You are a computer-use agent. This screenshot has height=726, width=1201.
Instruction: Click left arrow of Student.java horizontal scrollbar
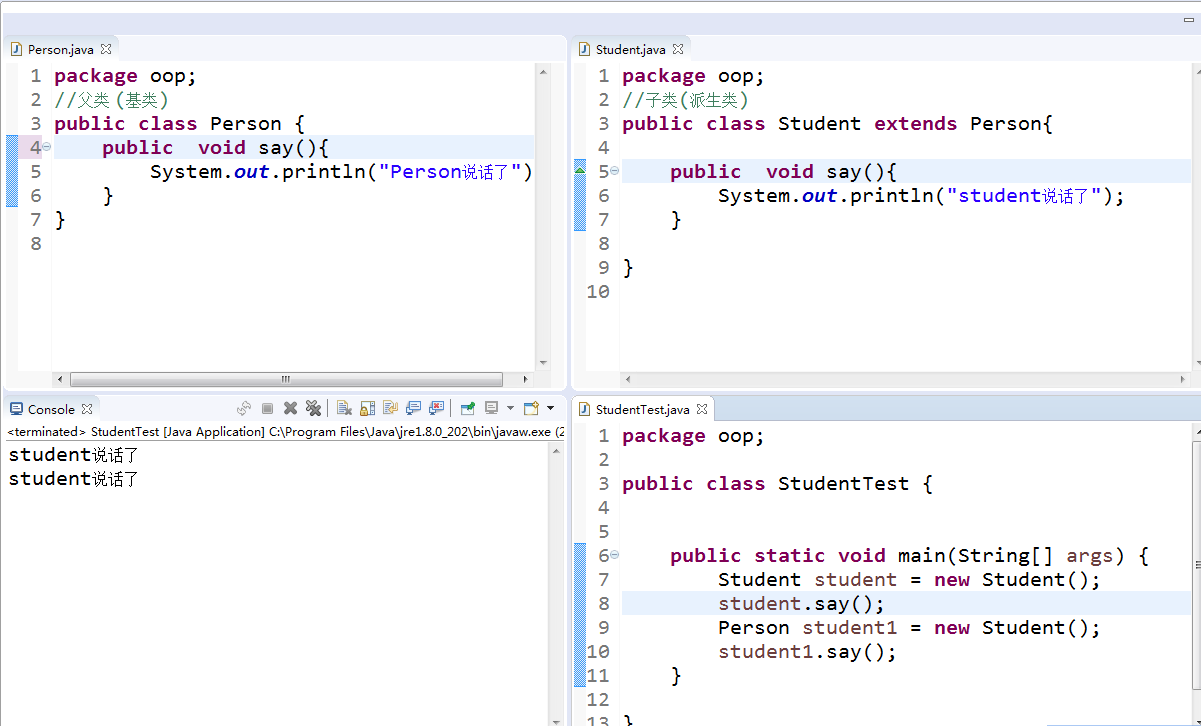(x=628, y=379)
